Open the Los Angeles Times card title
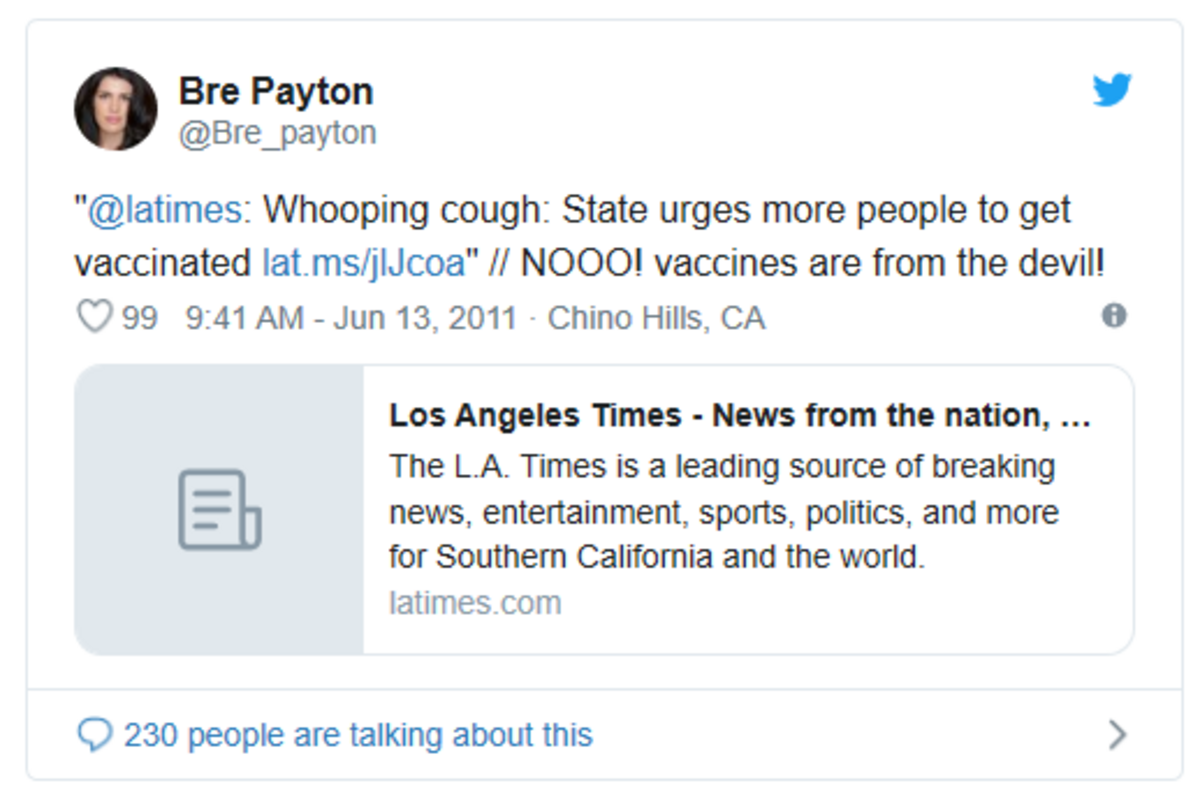The image size is (1200, 811). click(740, 416)
